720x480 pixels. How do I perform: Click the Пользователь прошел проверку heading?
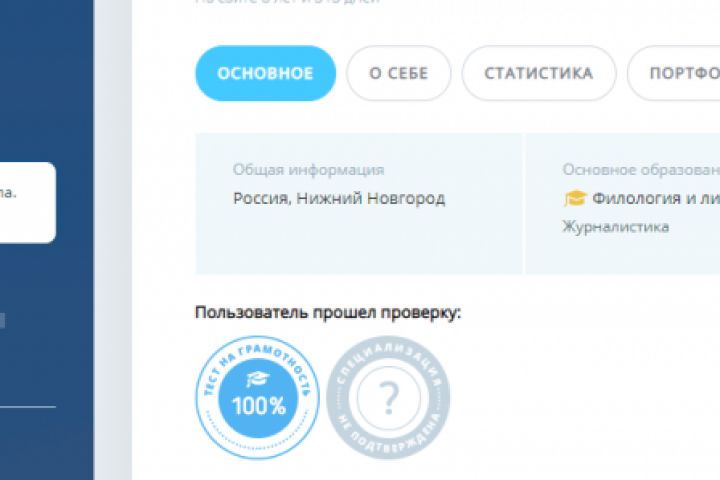[328, 312]
